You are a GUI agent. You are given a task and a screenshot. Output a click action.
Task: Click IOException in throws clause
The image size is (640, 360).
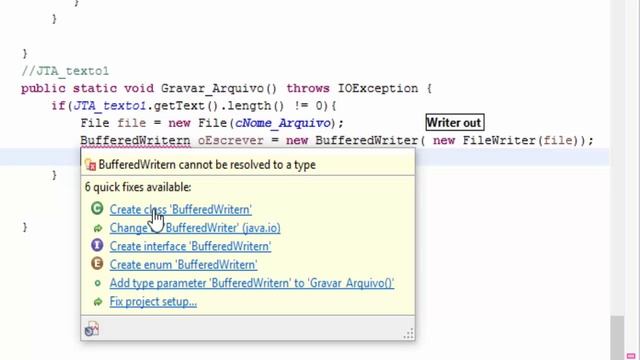pyautogui.click(x=378, y=89)
